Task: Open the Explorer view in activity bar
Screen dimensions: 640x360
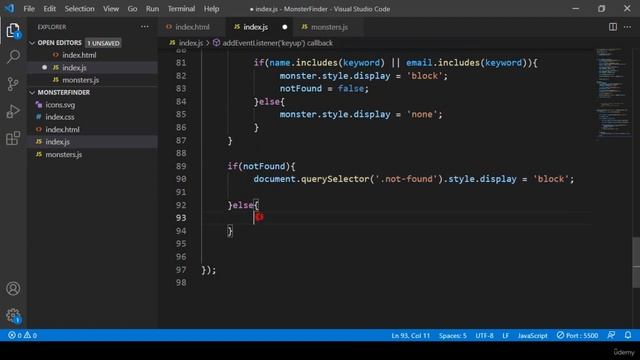Action: coord(13,31)
